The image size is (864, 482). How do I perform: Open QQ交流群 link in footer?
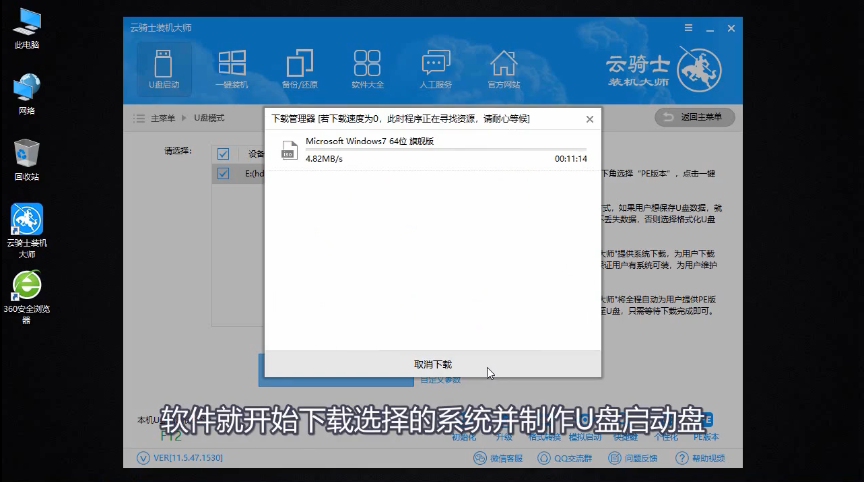[565, 458]
